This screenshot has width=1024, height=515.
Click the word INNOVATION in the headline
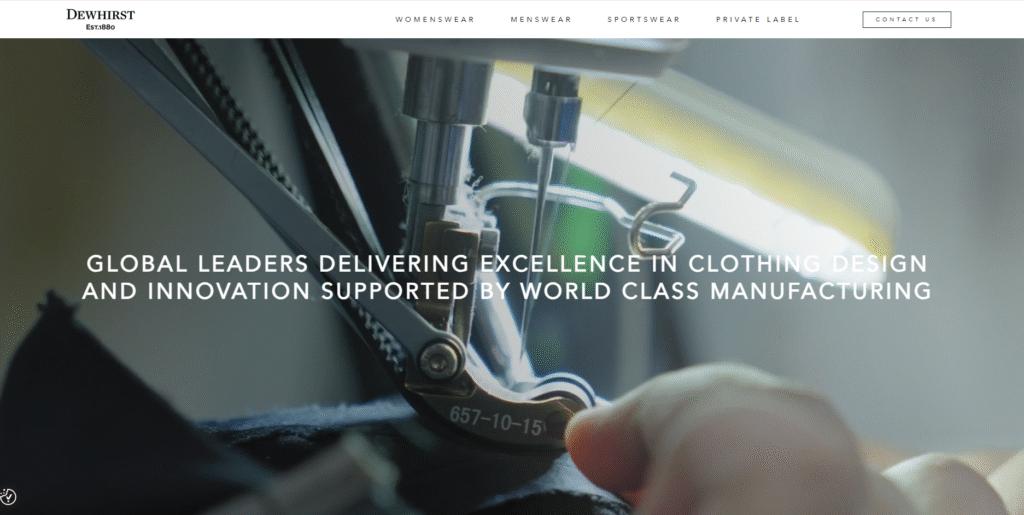coord(229,290)
